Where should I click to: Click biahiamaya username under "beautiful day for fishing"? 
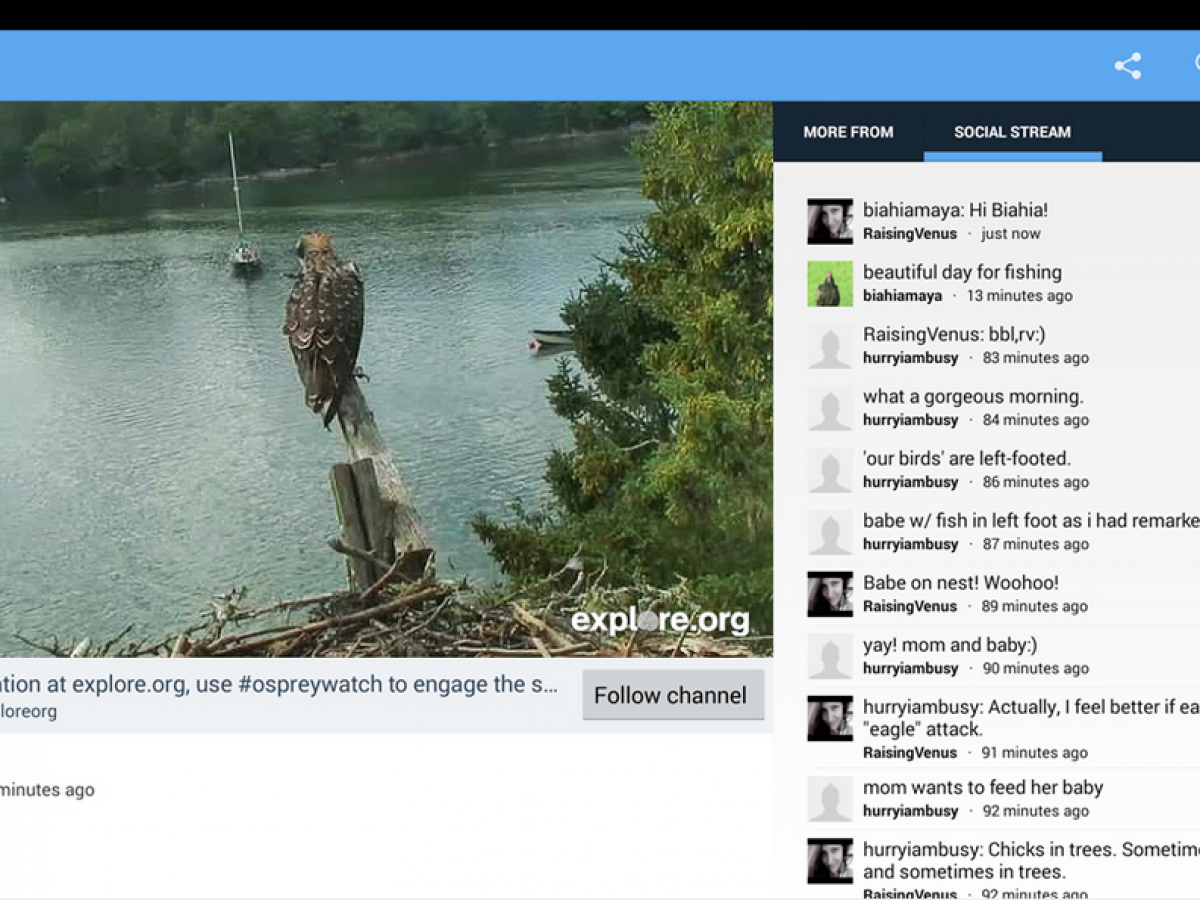coord(902,296)
